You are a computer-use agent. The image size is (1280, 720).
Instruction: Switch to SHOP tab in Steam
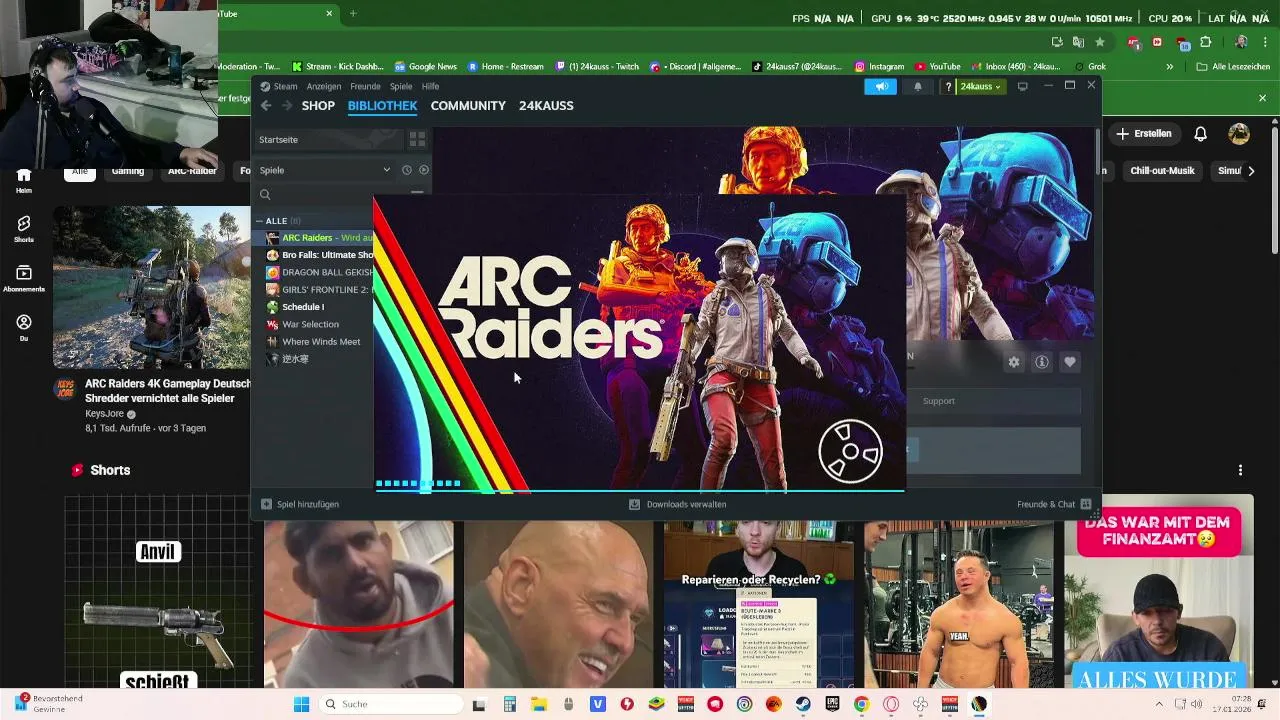click(318, 105)
